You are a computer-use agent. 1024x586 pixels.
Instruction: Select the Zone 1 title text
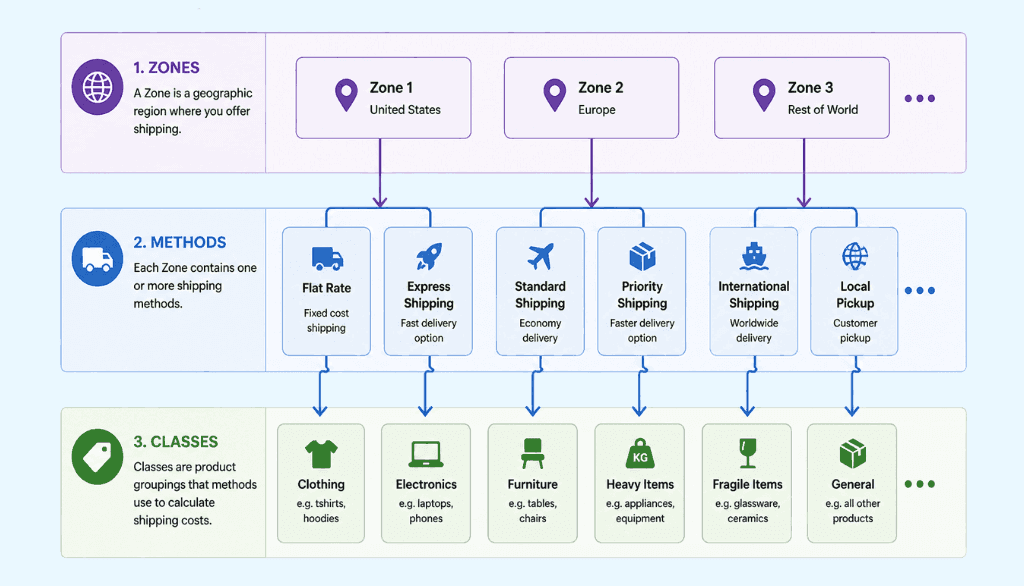tap(391, 88)
